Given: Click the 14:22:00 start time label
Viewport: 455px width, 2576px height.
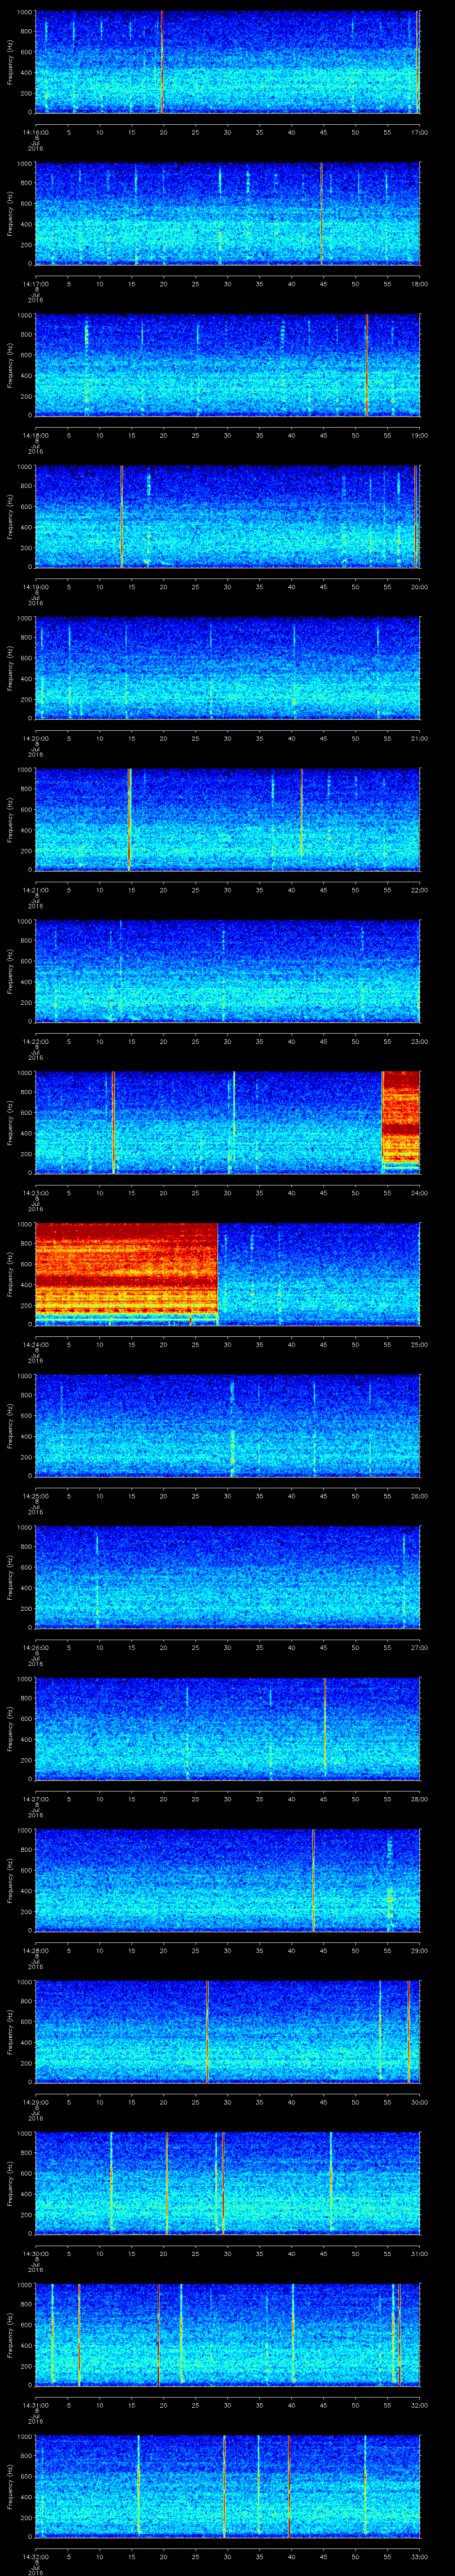Looking at the screenshot, I should [x=36, y=1042].
